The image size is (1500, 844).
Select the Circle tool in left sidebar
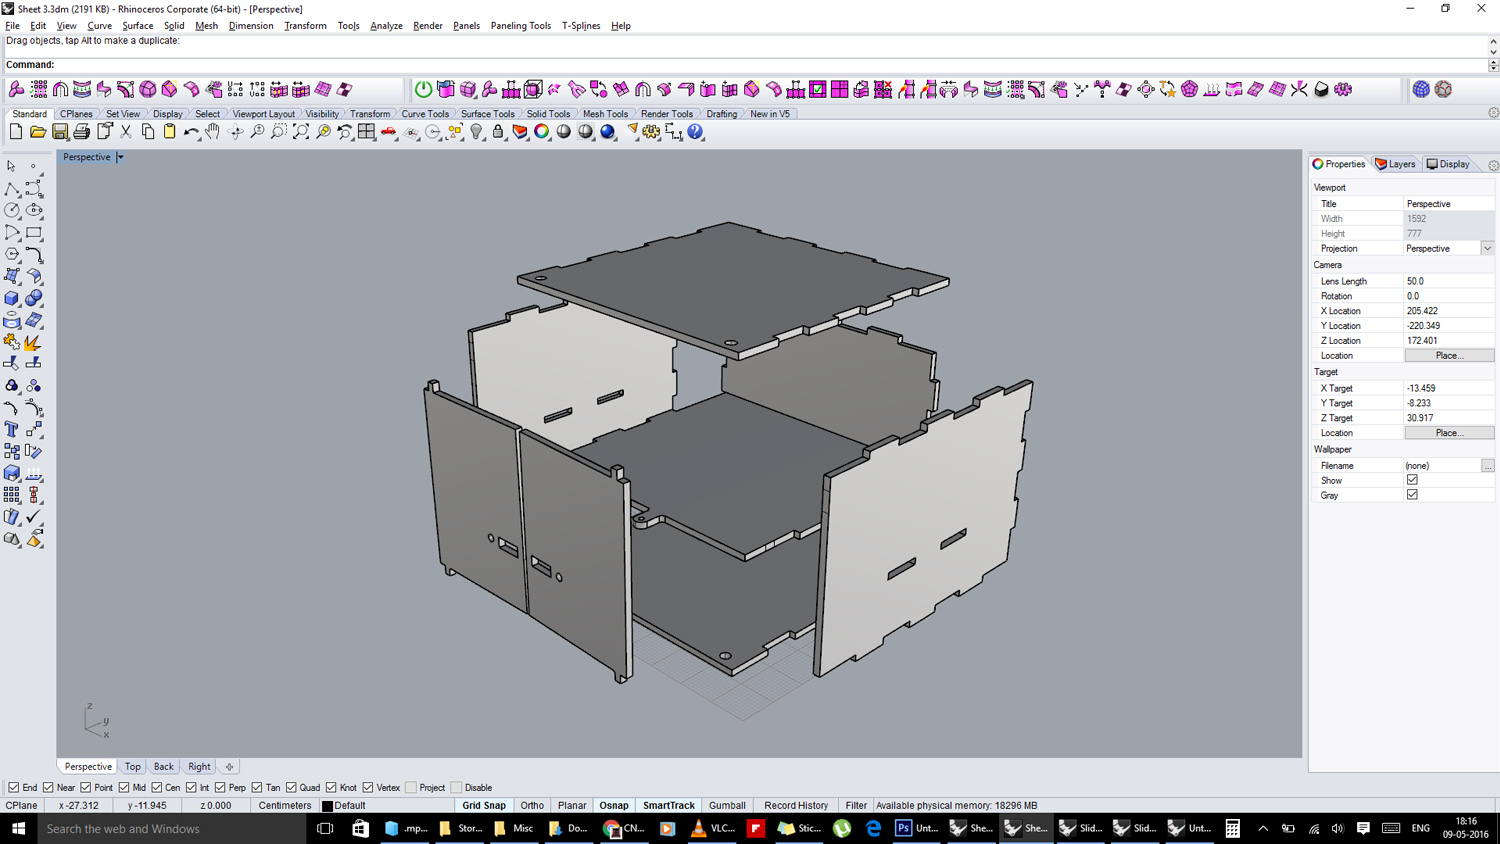tap(12, 211)
